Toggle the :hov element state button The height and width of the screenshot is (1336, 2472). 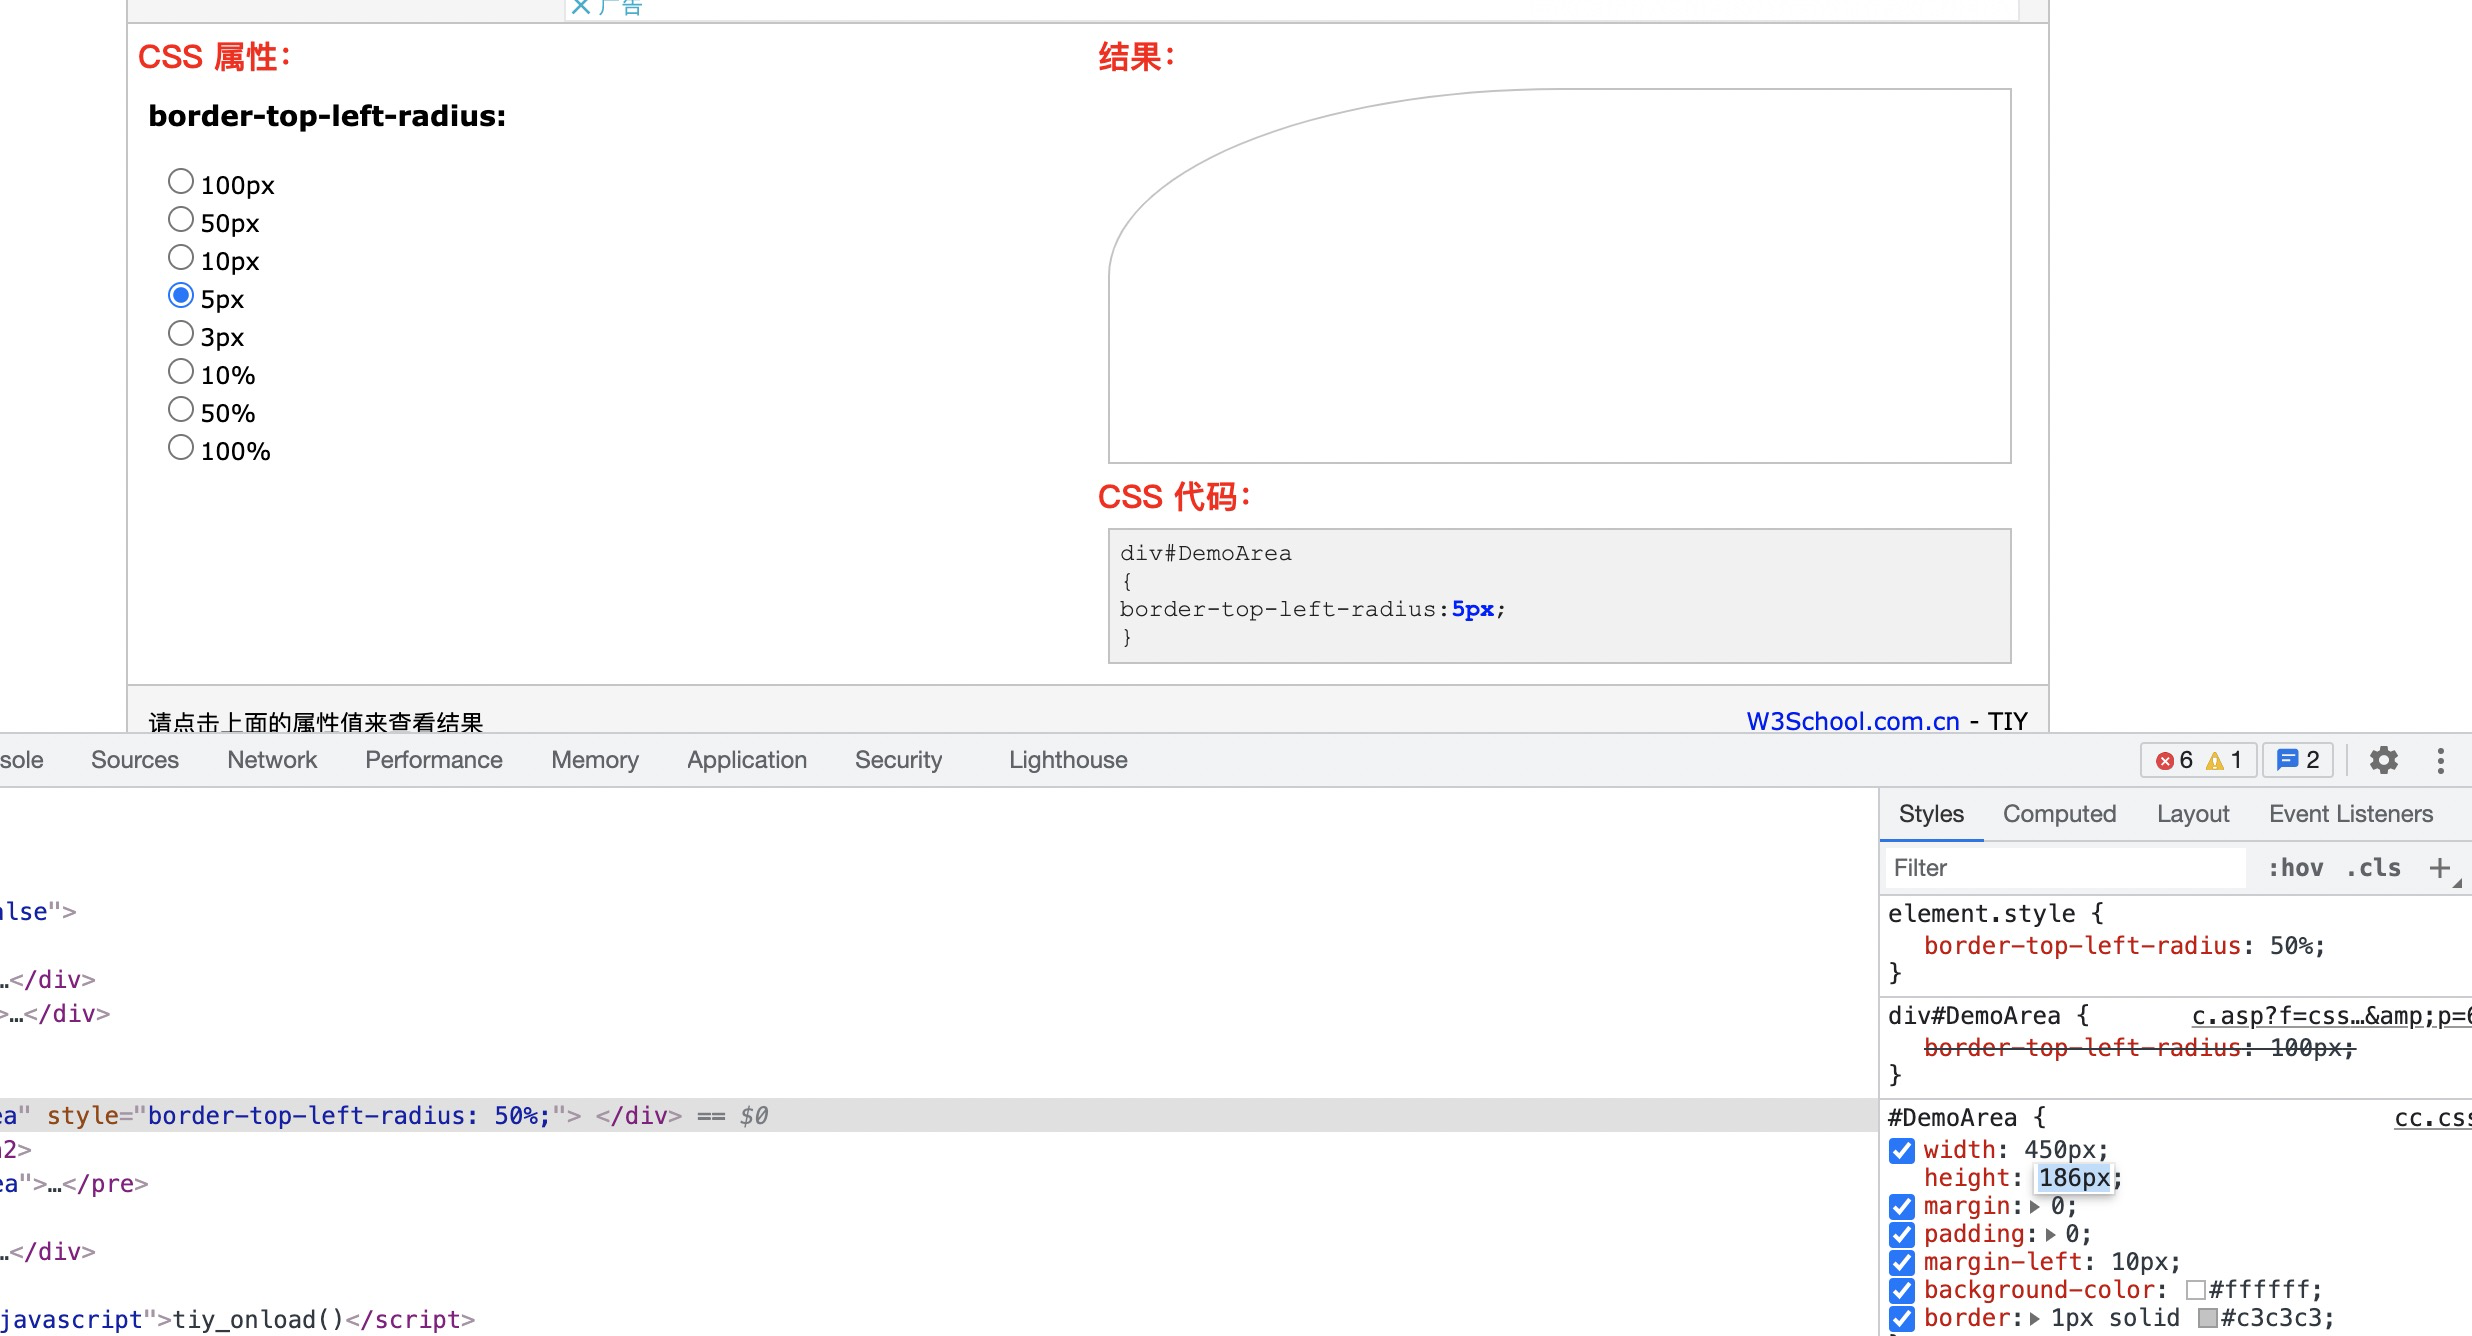(2295, 867)
